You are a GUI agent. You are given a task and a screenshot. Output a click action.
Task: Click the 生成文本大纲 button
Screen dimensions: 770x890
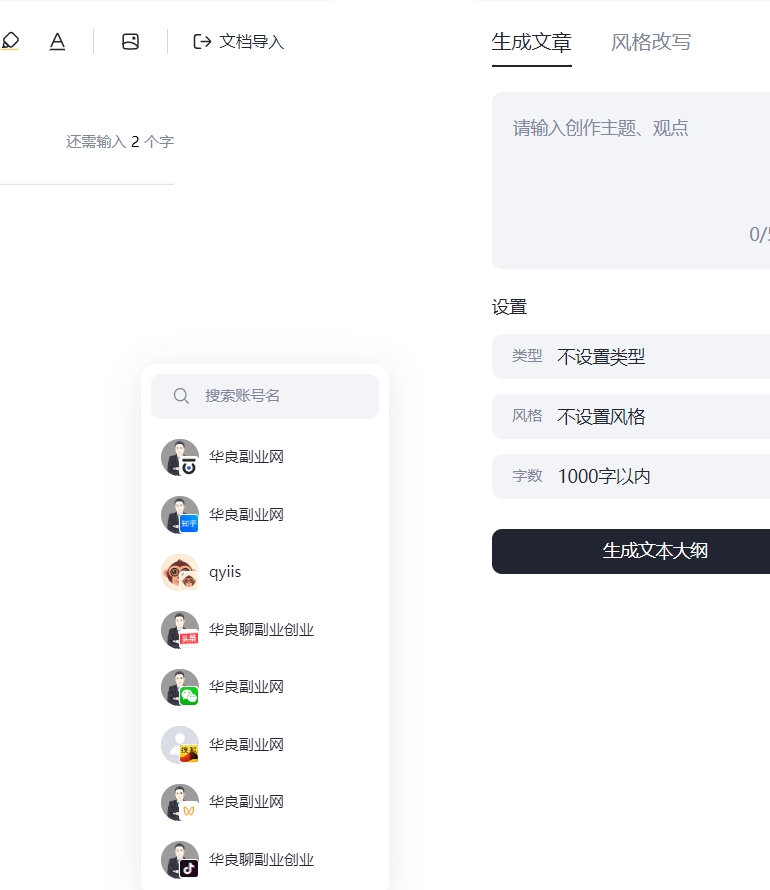click(x=631, y=551)
